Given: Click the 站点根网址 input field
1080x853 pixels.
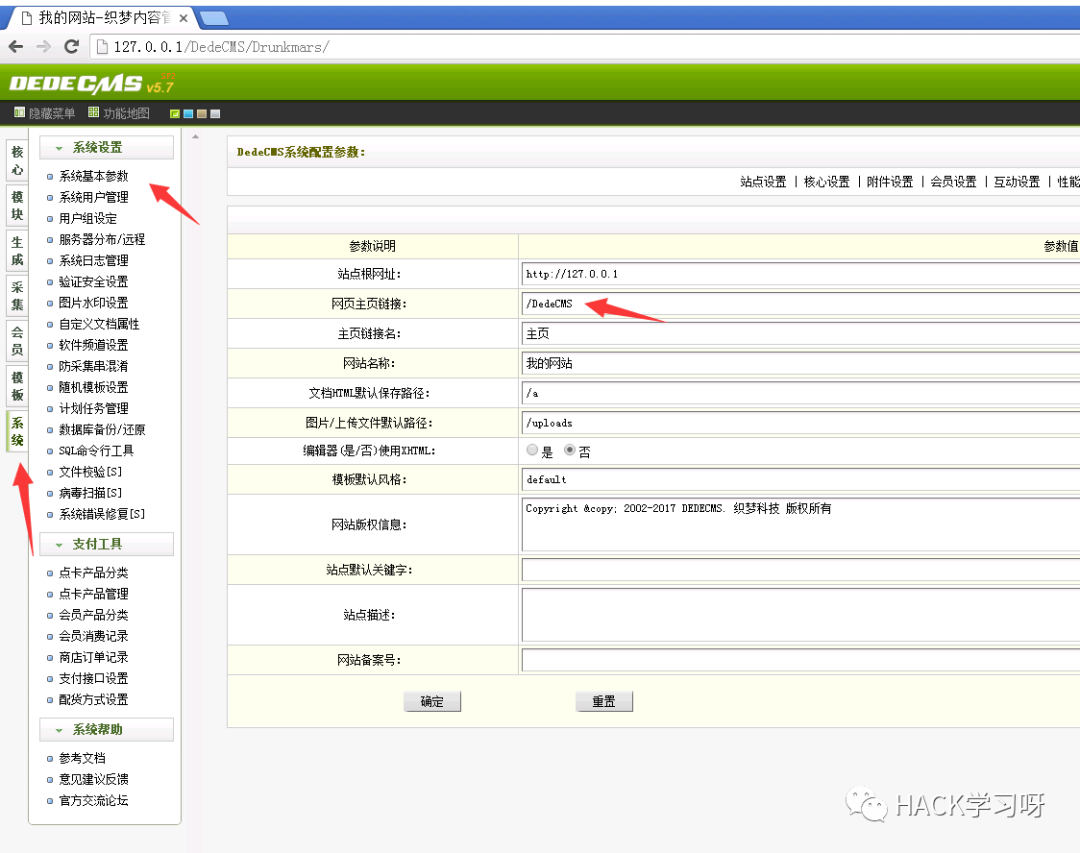Looking at the screenshot, I should 800,274.
